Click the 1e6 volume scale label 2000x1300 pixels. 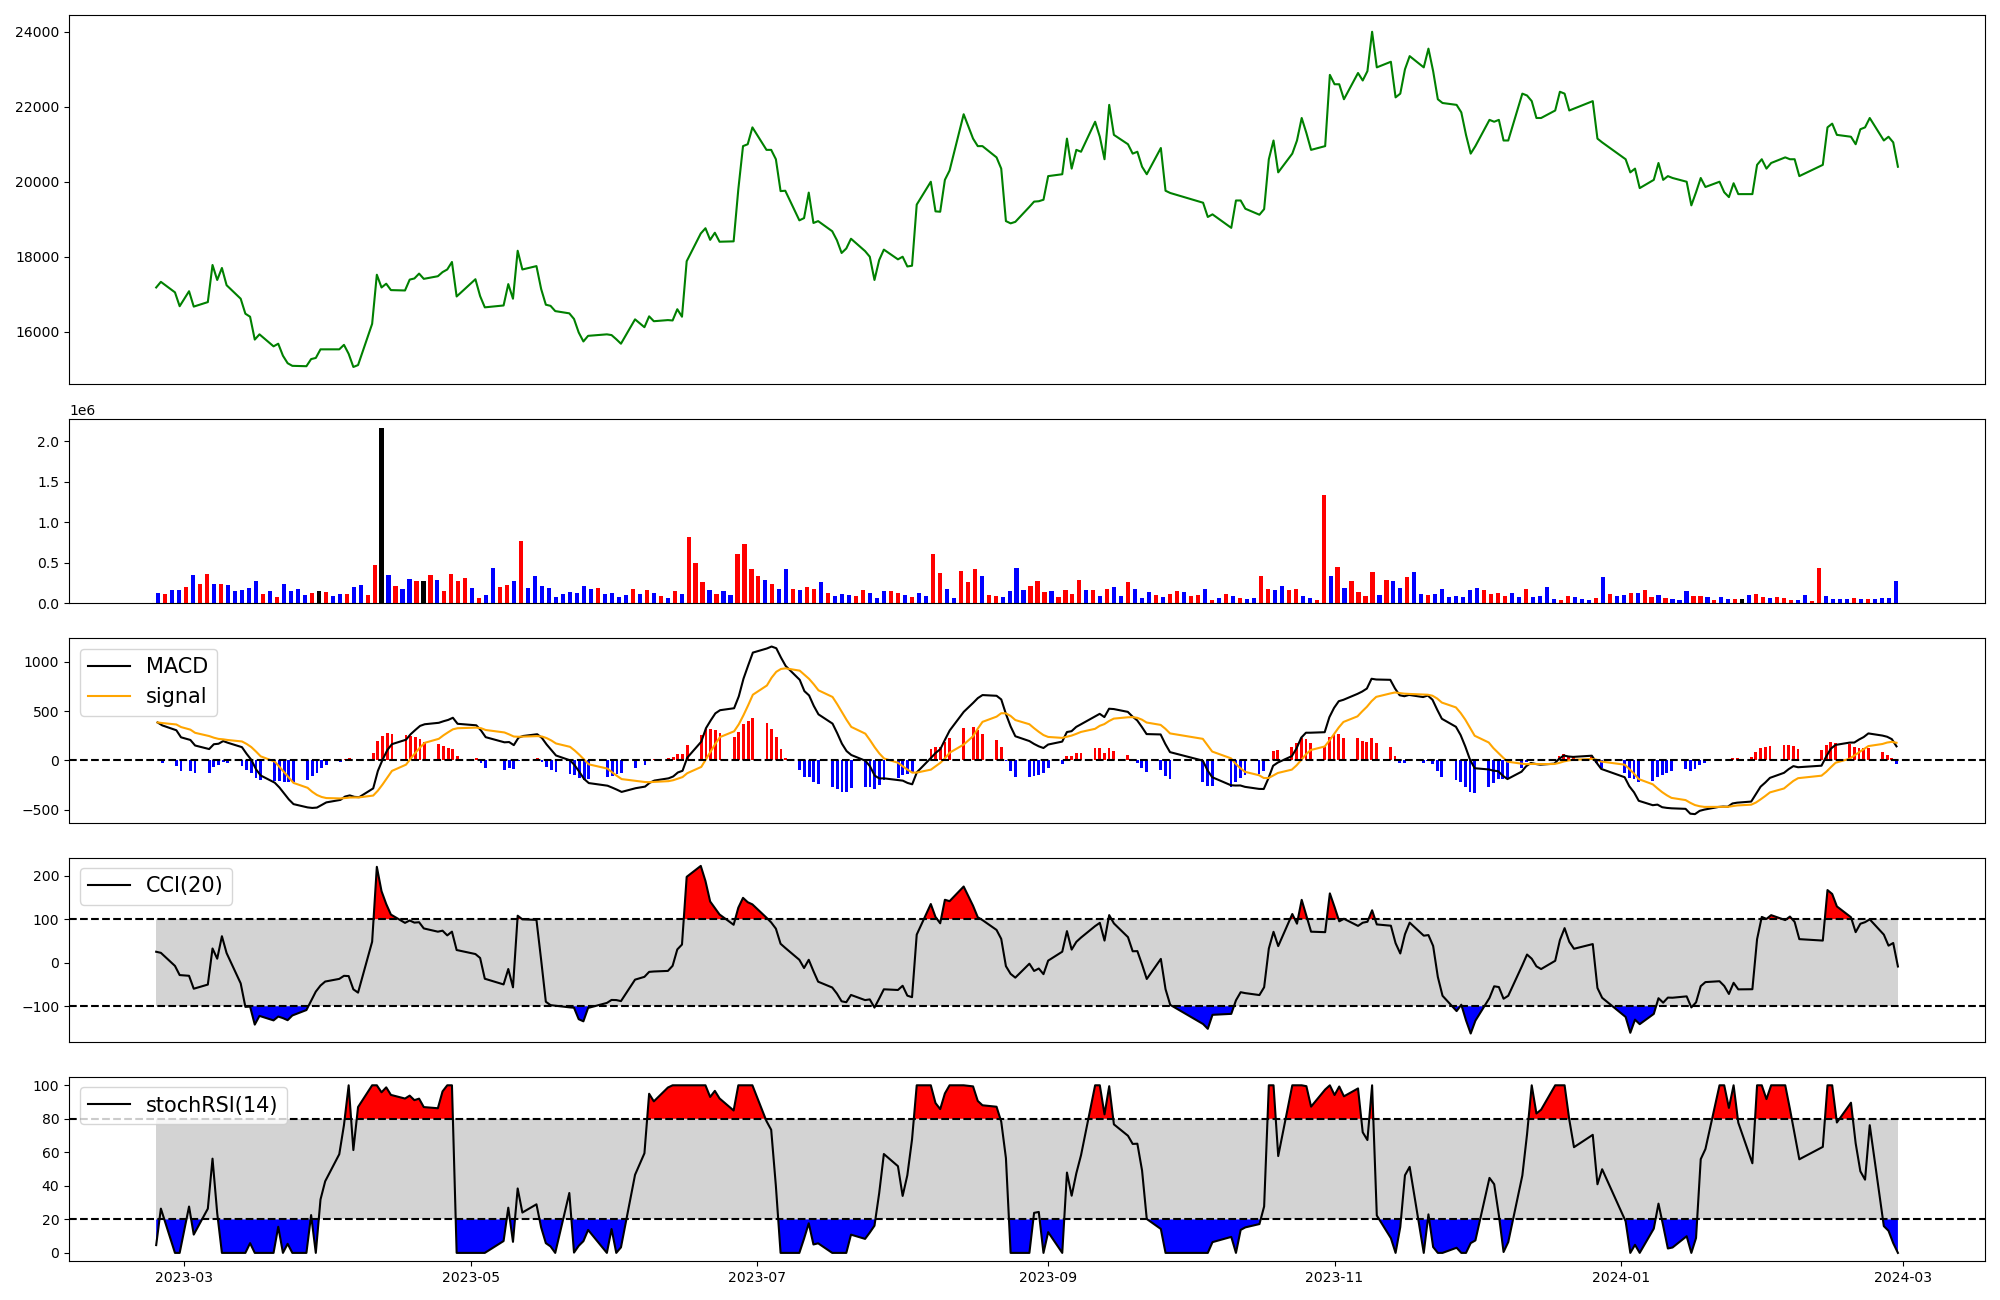pos(82,410)
